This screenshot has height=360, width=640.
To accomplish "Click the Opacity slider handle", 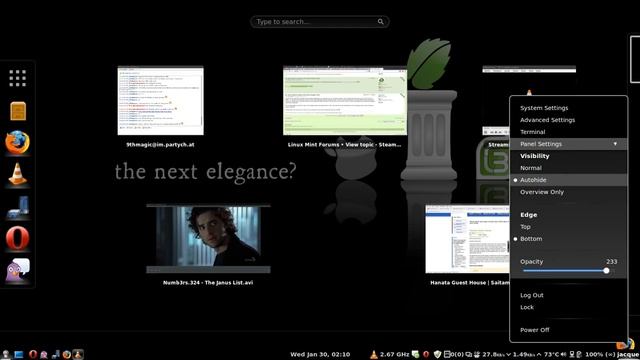I will (x=606, y=271).
